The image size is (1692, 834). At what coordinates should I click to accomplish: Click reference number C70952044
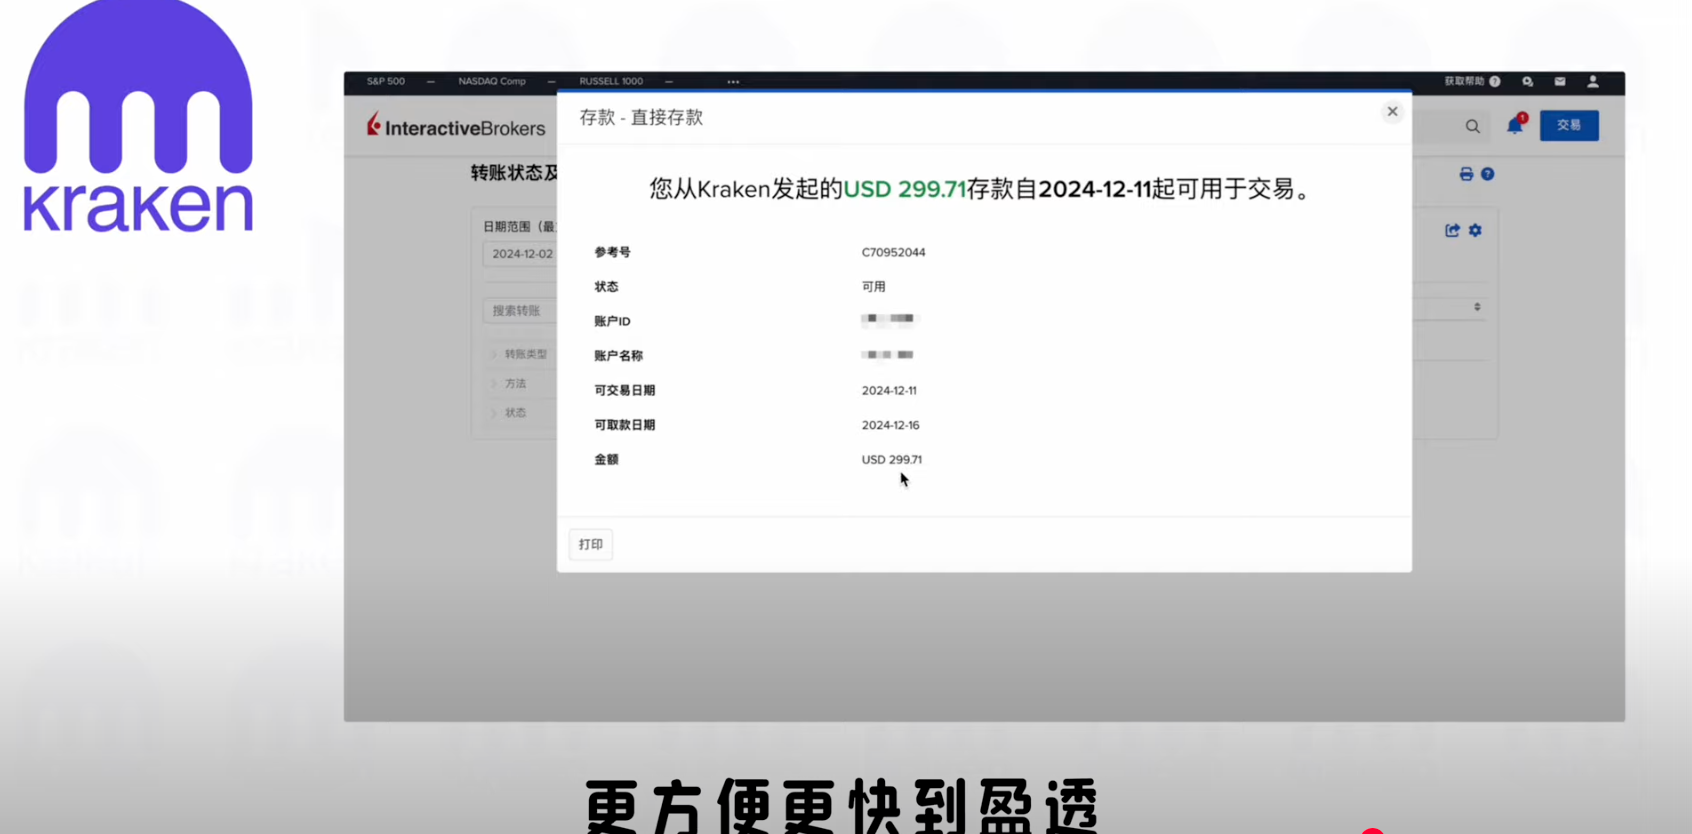pos(893,252)
